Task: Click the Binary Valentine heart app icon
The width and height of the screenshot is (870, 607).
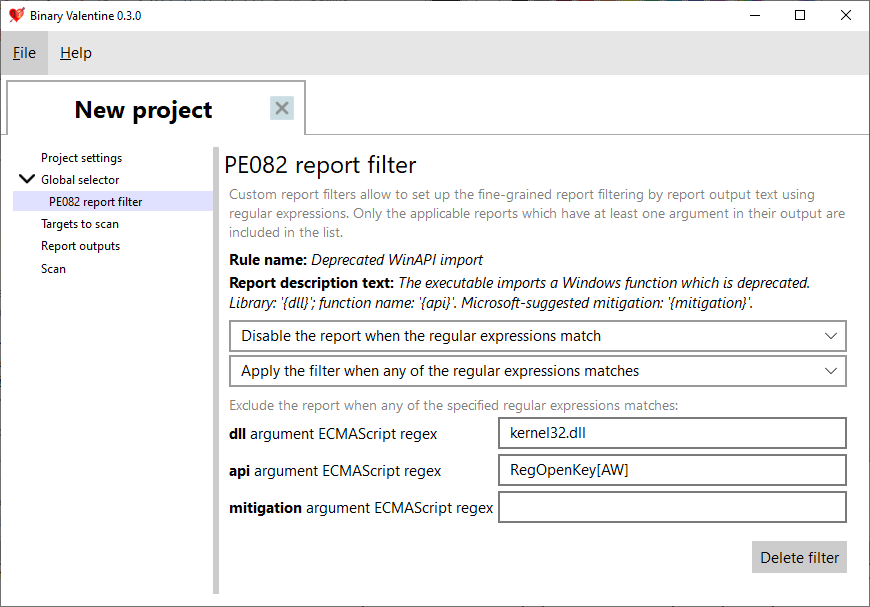Action: tap(17, 15)
